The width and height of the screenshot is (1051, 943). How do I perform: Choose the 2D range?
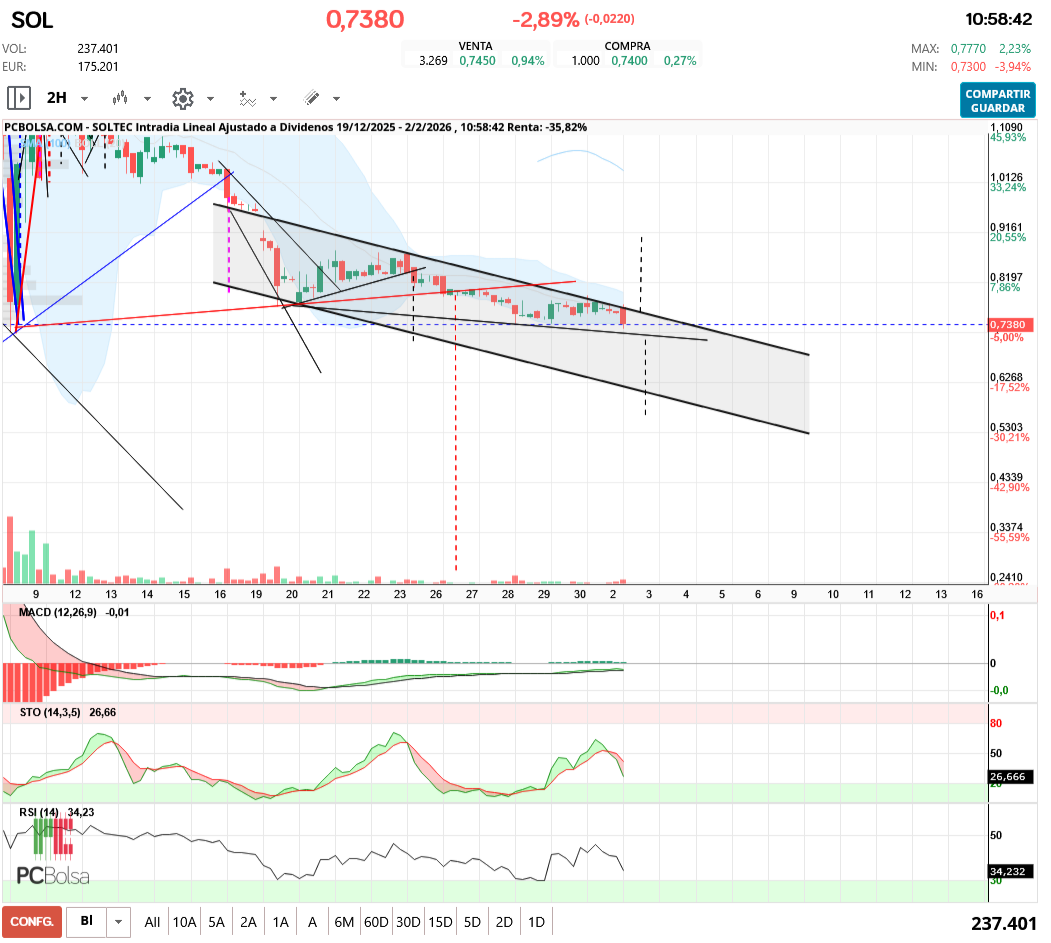point(504,922)
